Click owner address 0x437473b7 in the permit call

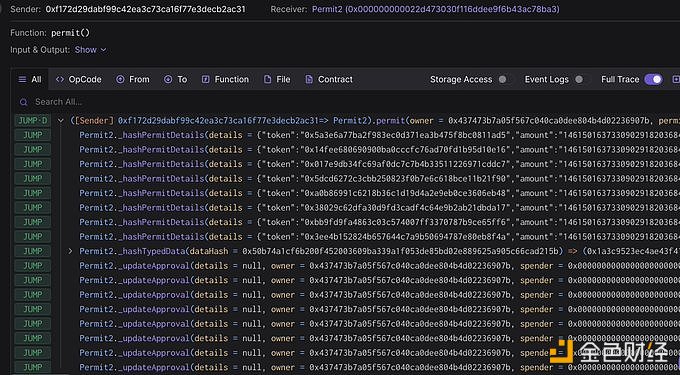click(548, 121)
